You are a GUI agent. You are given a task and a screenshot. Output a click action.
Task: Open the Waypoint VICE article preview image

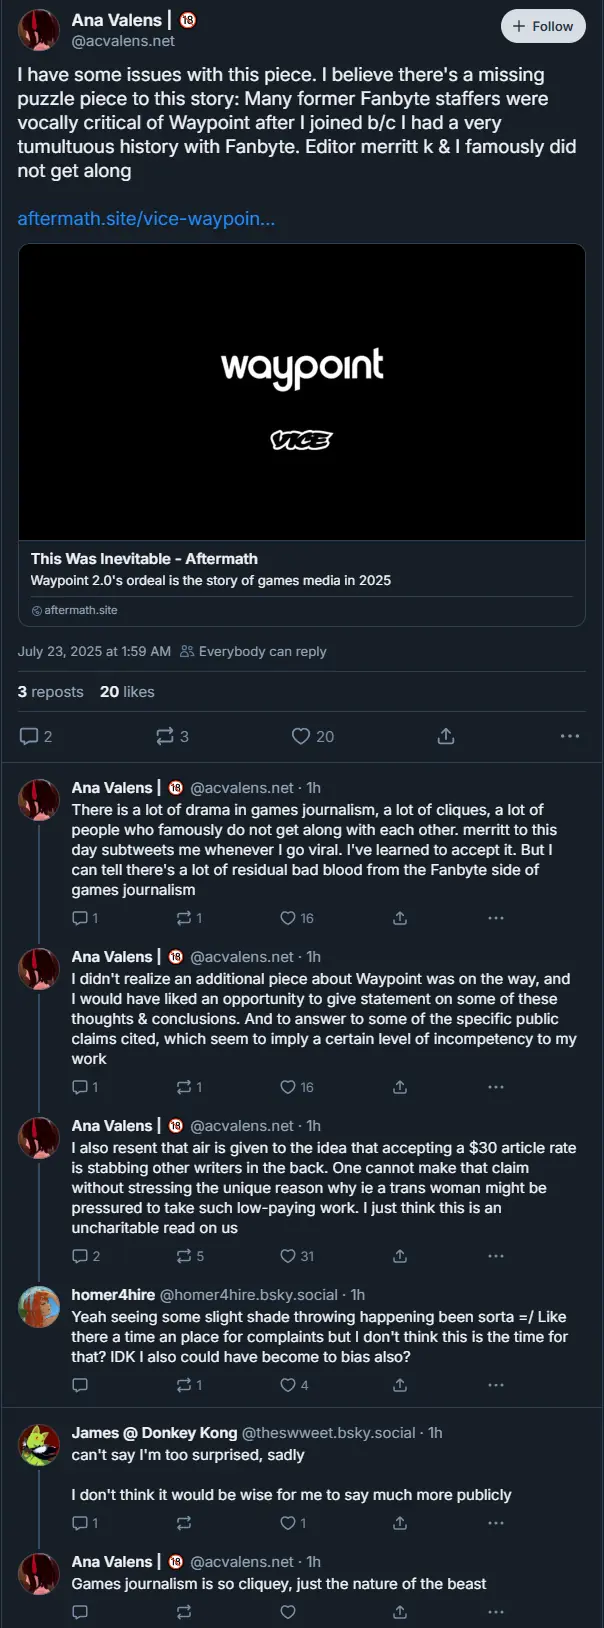click(302, 392)
